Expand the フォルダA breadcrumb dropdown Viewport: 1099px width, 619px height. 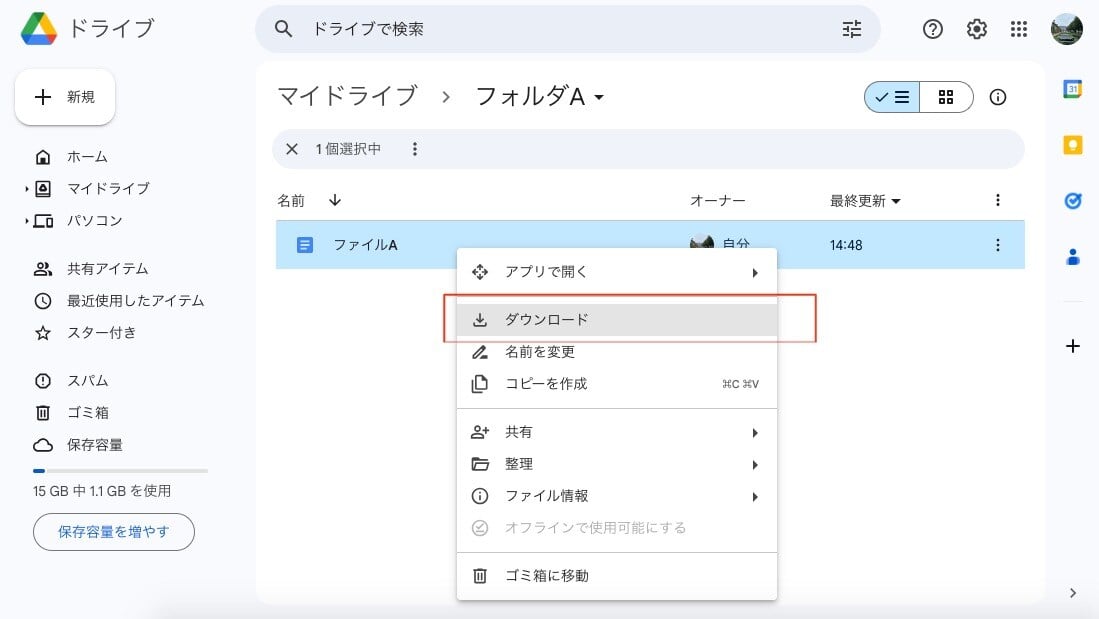point(598,97)
